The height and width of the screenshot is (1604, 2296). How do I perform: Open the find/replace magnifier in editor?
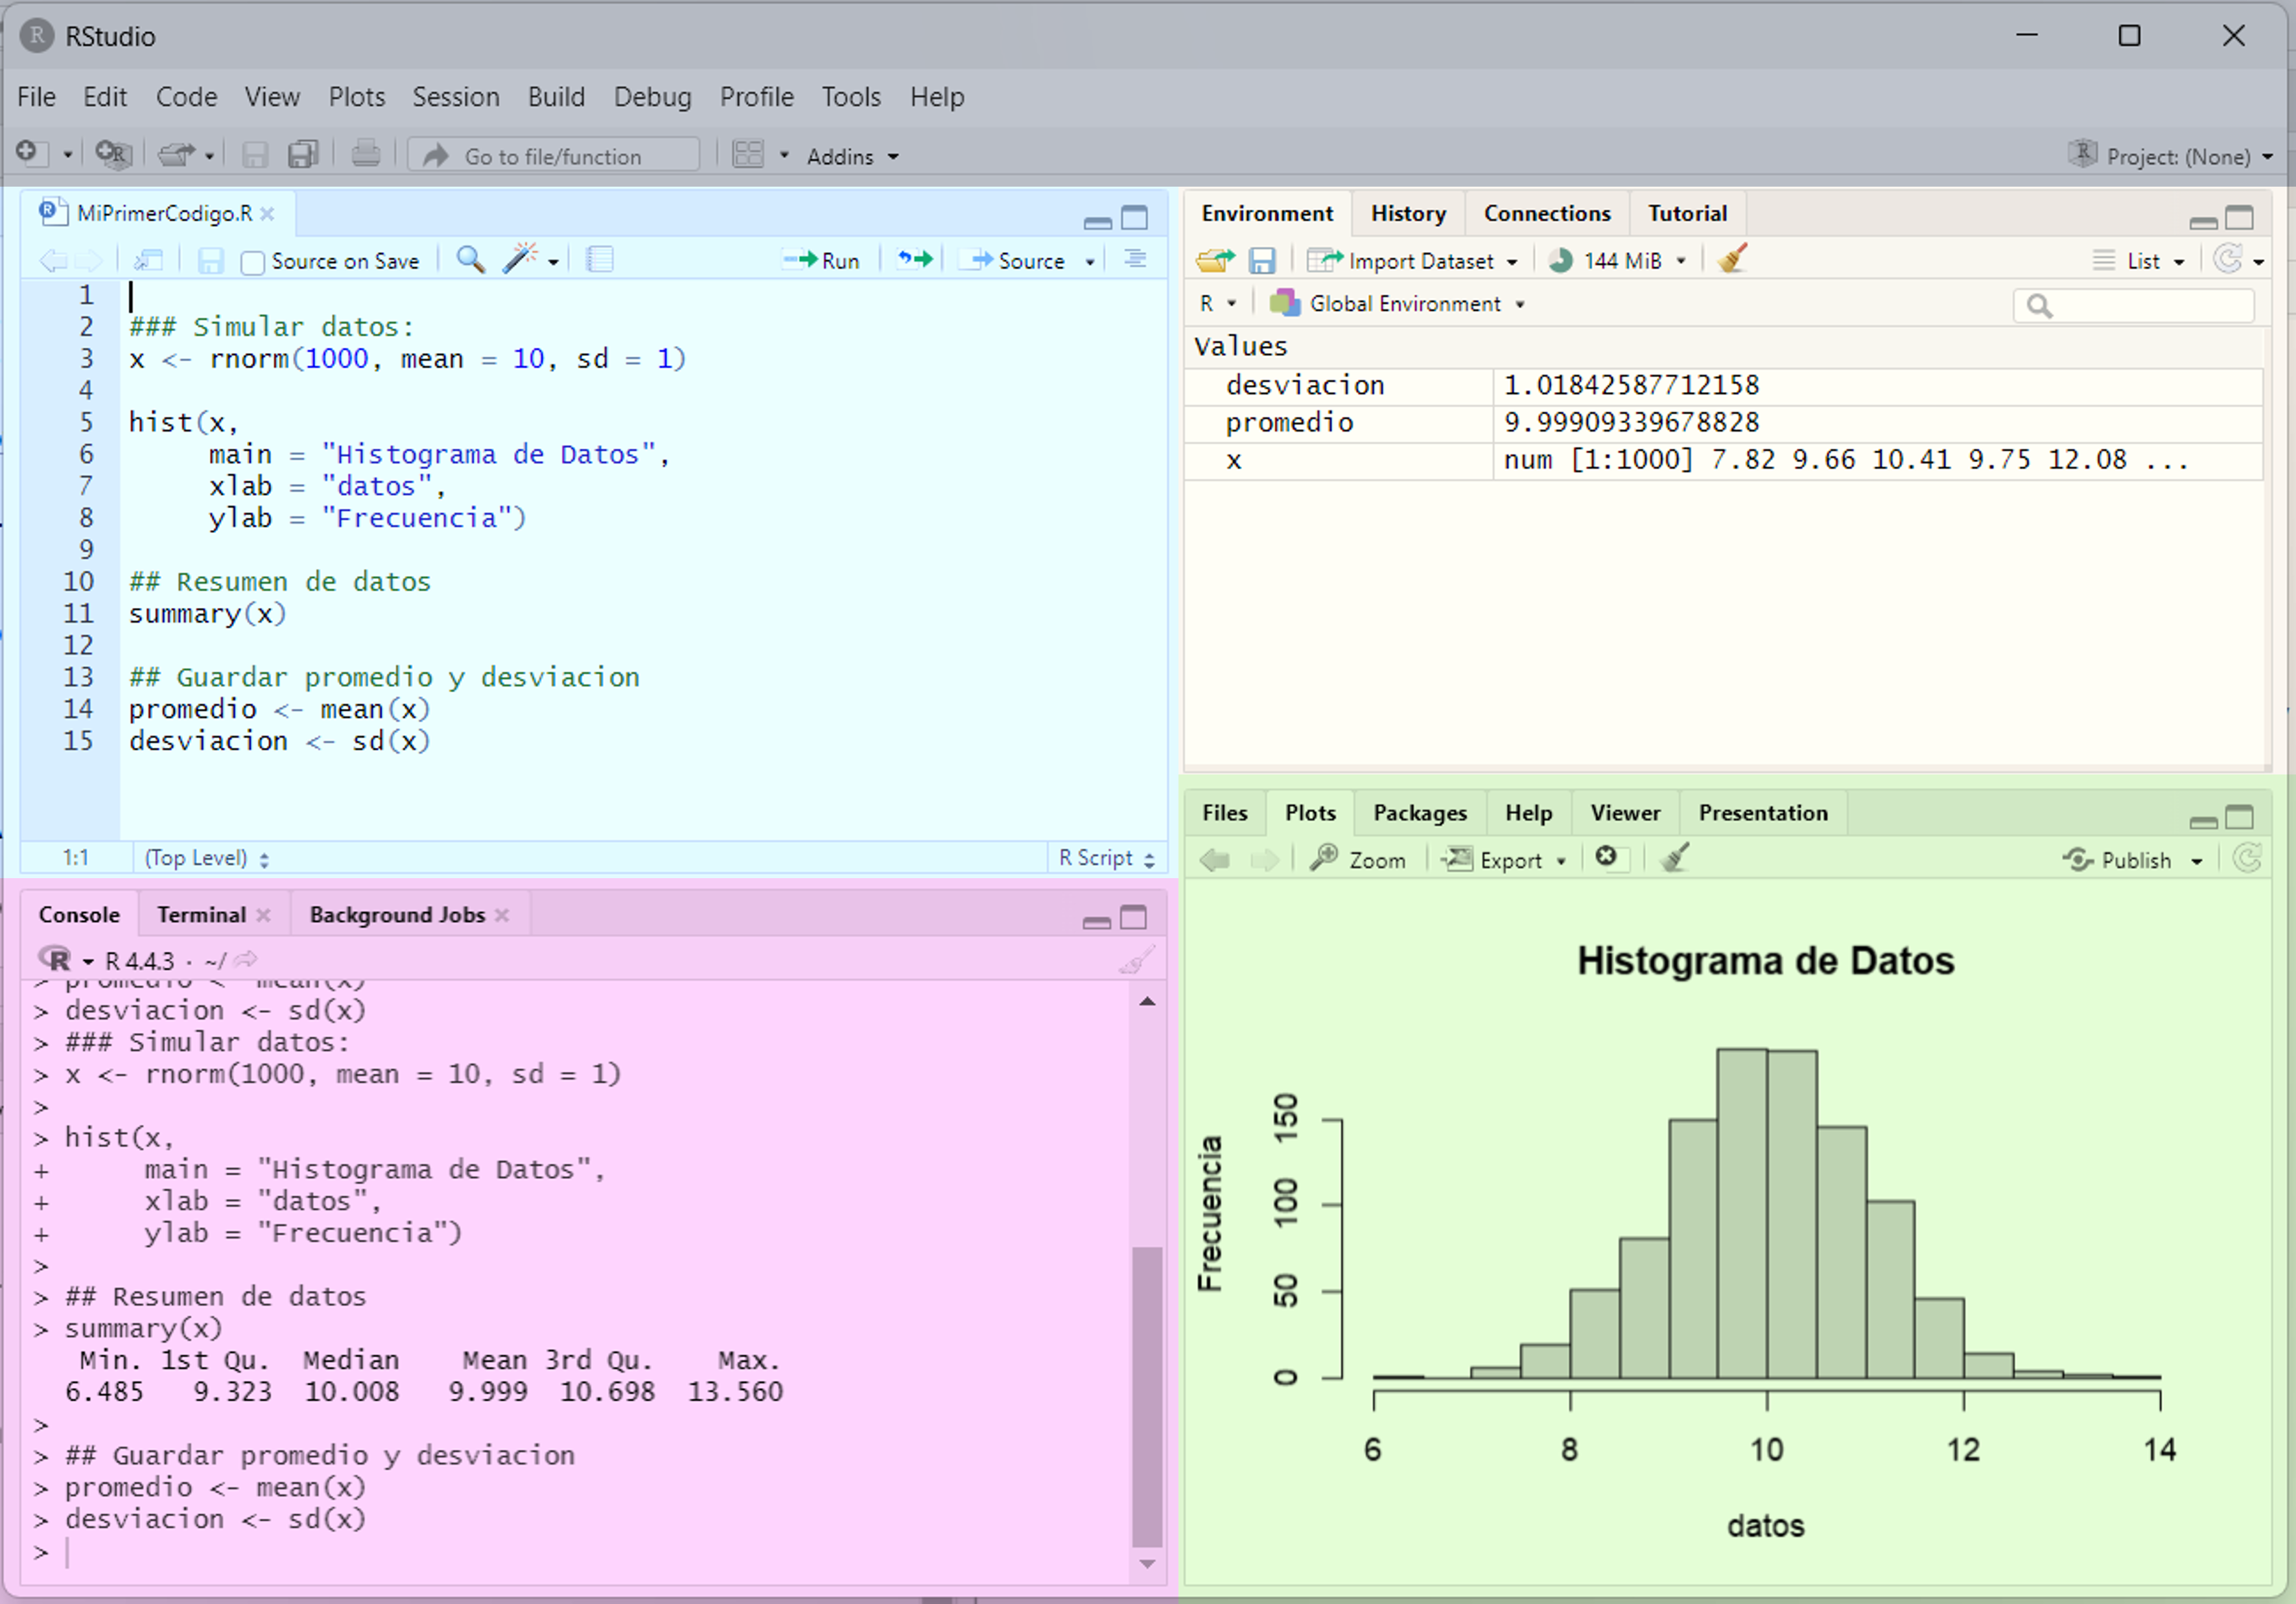point(470,260)
